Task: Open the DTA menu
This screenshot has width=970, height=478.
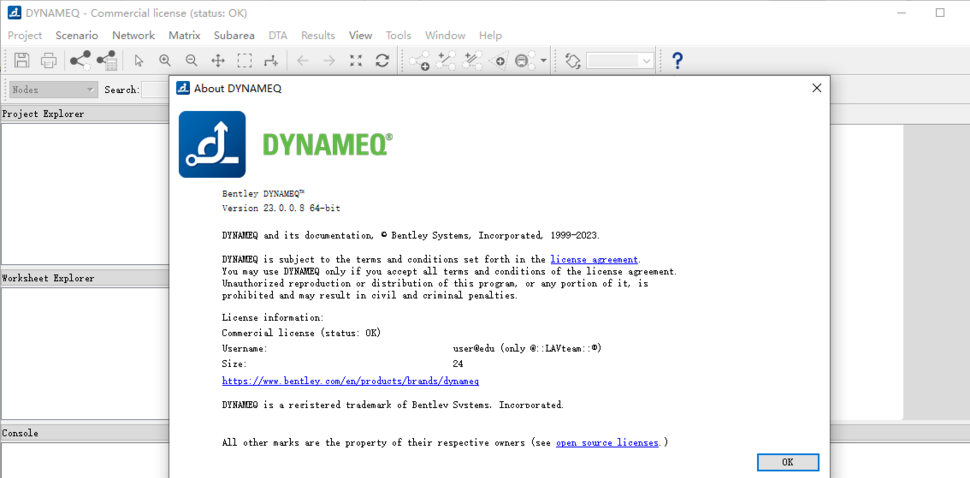Action: click(278, 35)
